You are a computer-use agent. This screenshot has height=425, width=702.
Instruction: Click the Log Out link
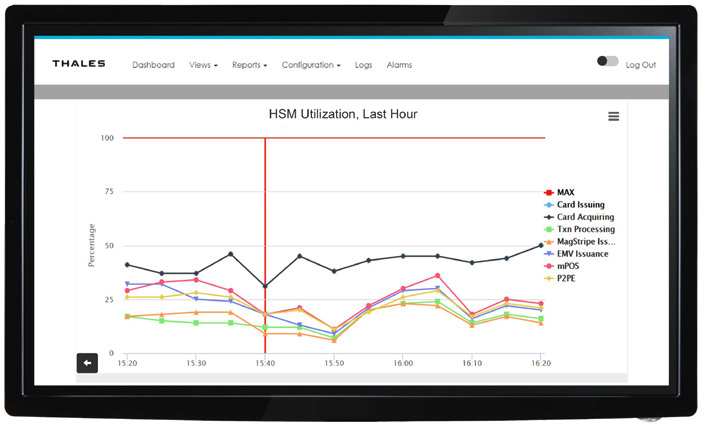pyautogui.click(x=641, y=65)
